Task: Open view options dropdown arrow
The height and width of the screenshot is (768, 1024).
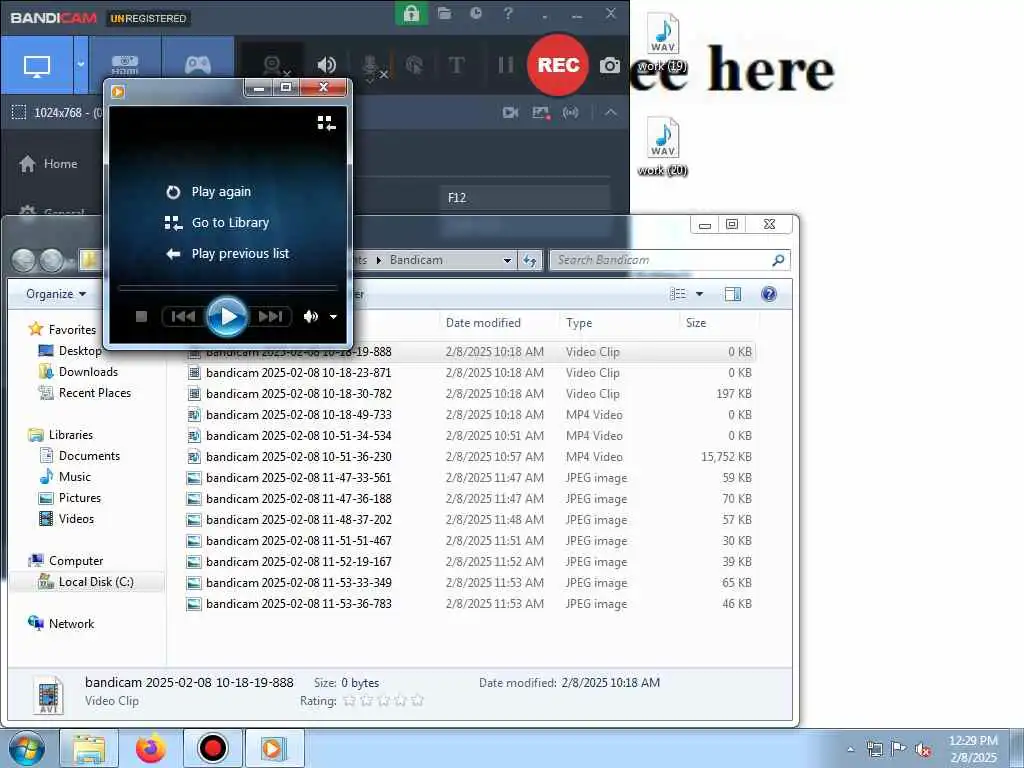Action: click(699, 294)
